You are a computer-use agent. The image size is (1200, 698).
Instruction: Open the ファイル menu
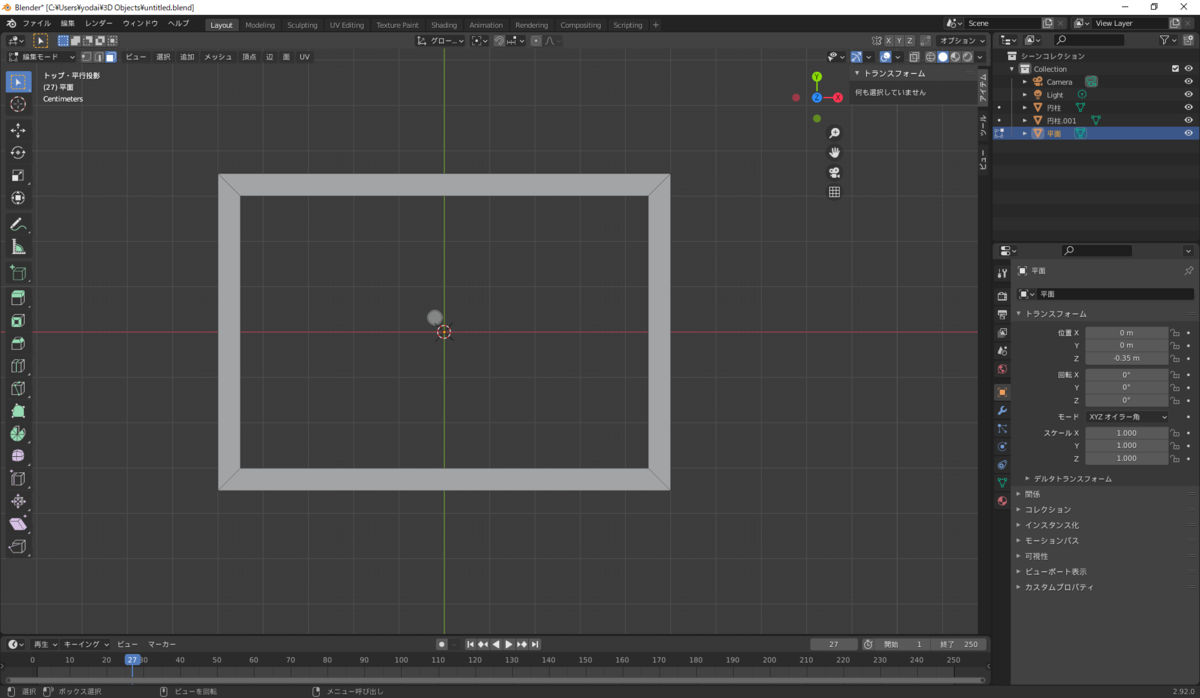(37, 22)
